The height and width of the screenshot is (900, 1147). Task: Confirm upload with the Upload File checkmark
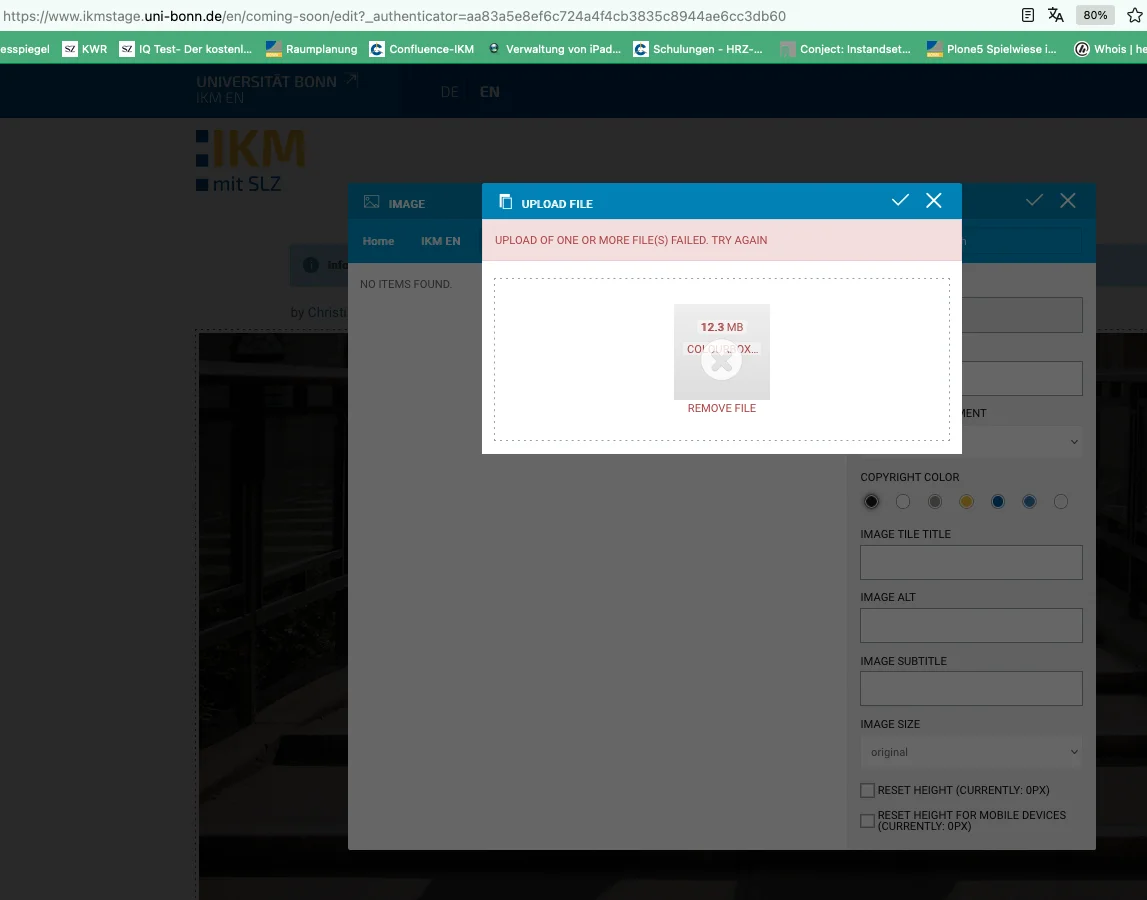click(x=900, y=201)
